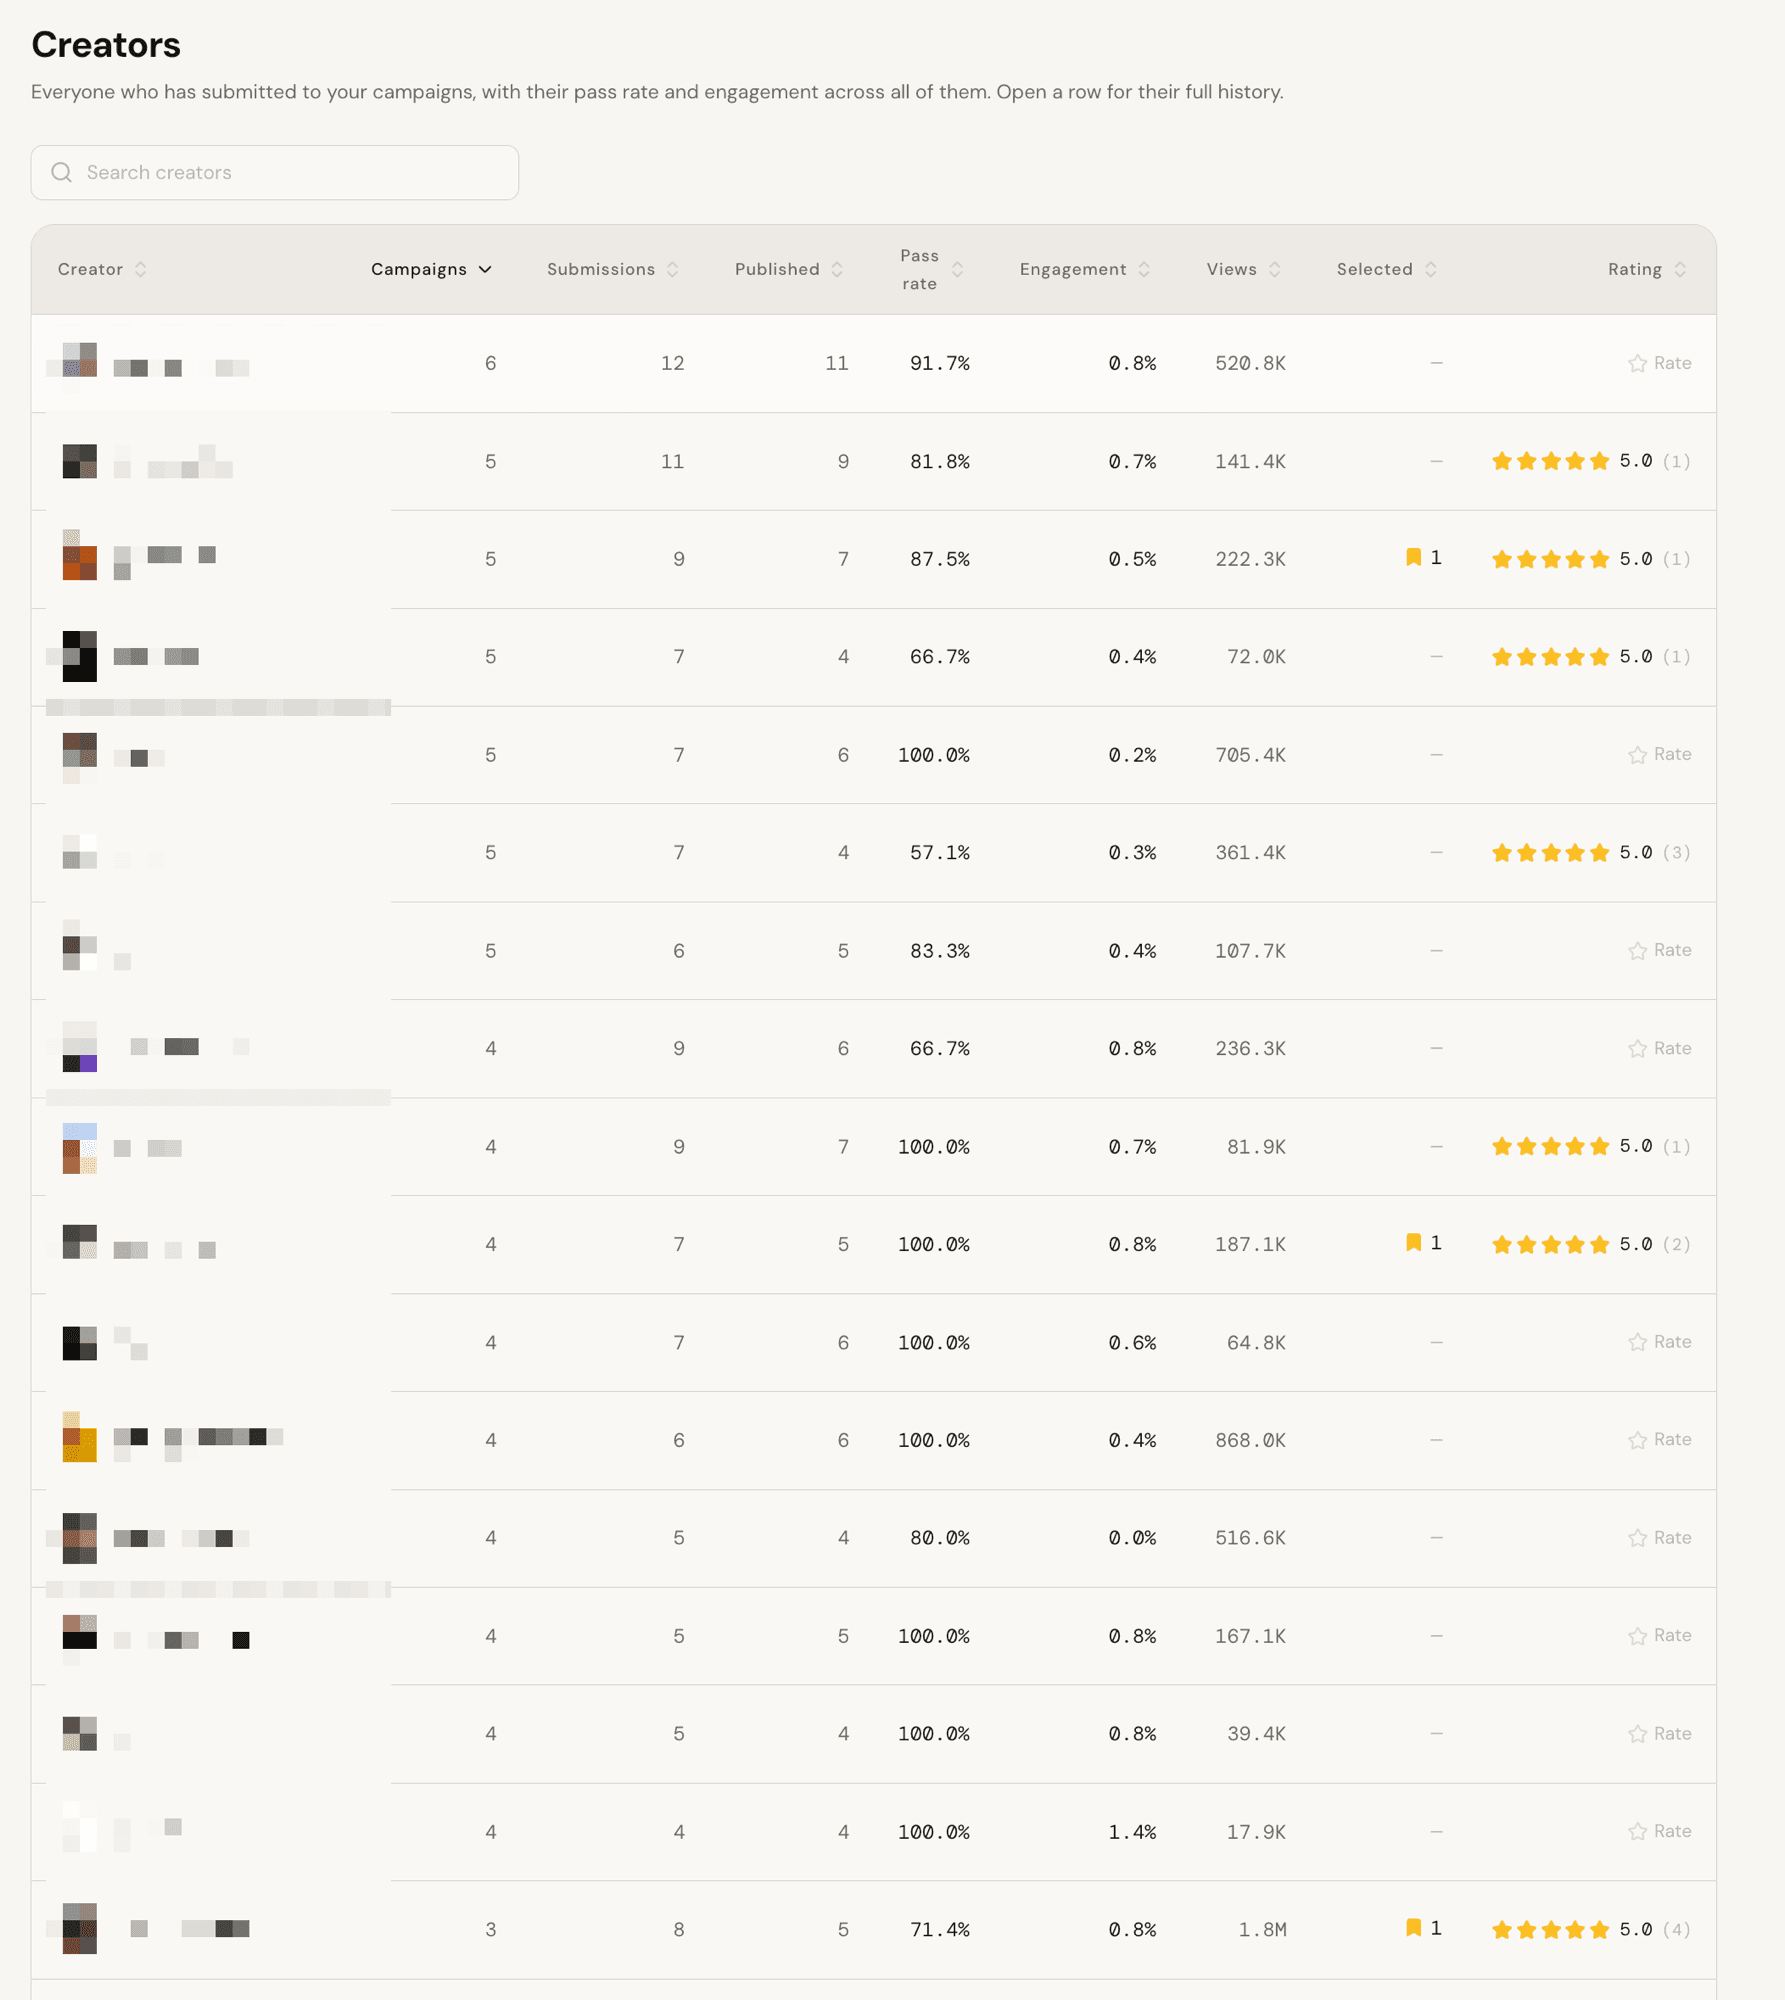1785x2000 pixels.
Task: Sort by Published column header
Action: [x=789, y=269]
